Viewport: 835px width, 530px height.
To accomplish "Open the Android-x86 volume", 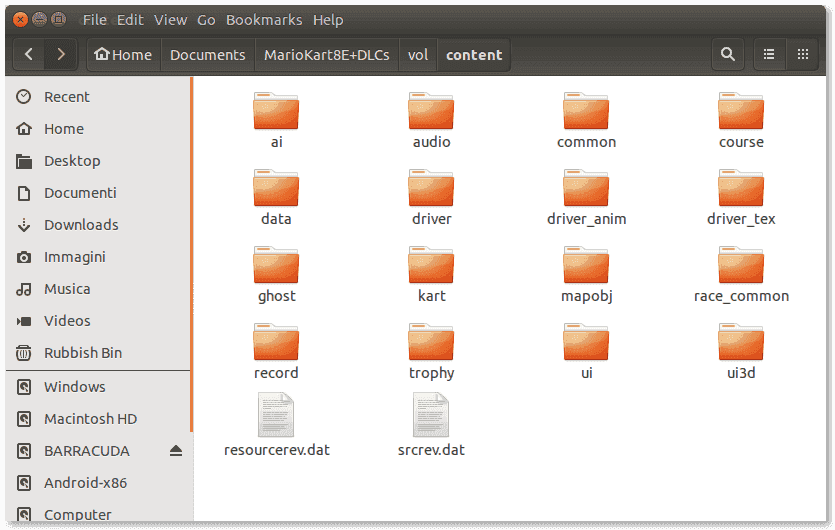I will tap(97, 483).
